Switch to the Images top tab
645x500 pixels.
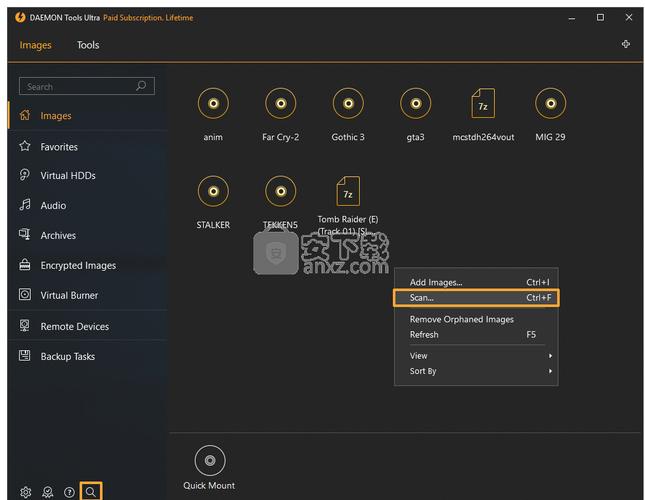[35, 45]
